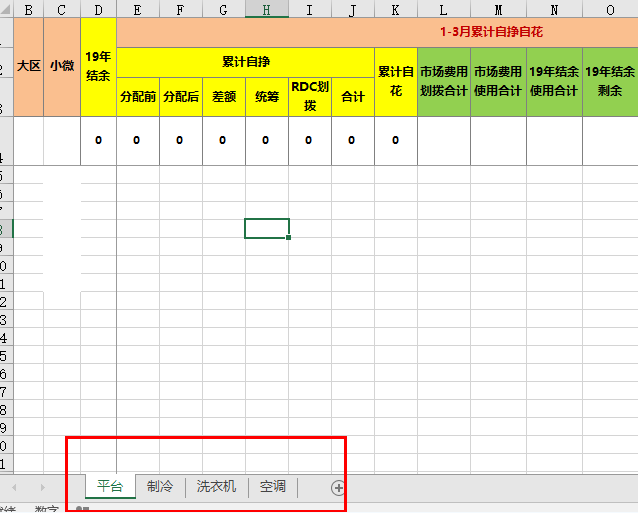
Task: Select column N header
Action: pos(555,10)
